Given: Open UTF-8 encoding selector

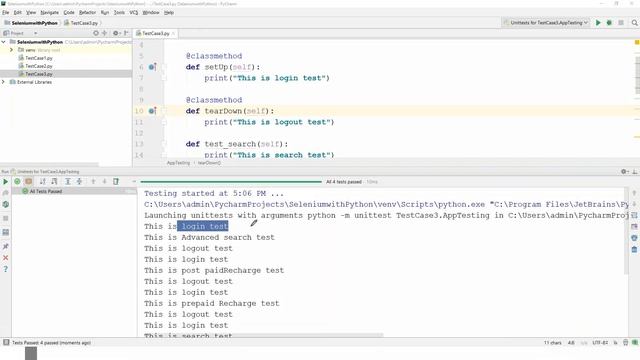Looking at the screenshot, I should (600, 343).
